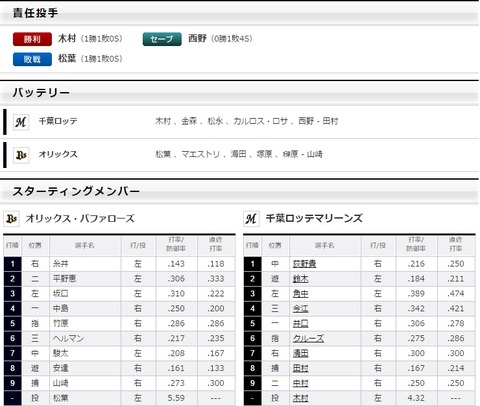Open player link 井口
Screen dimensions: 480x406
click(x=300, y=323)
